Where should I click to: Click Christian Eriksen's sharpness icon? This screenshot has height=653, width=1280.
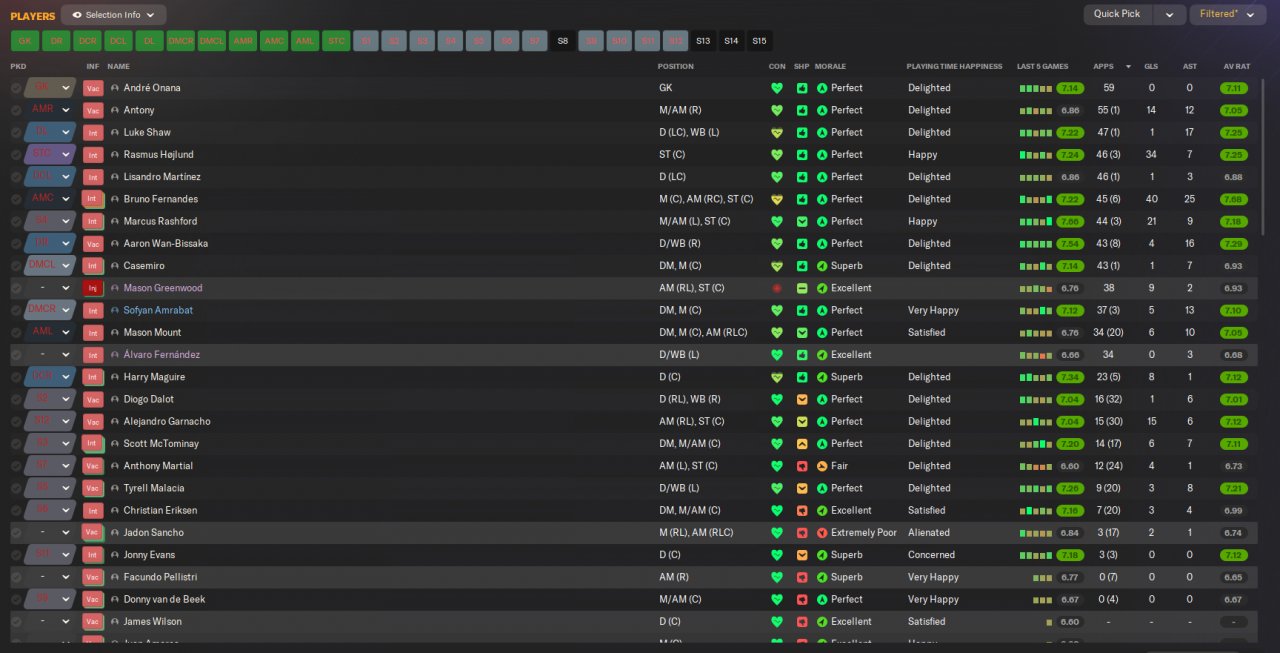[802, 510]
